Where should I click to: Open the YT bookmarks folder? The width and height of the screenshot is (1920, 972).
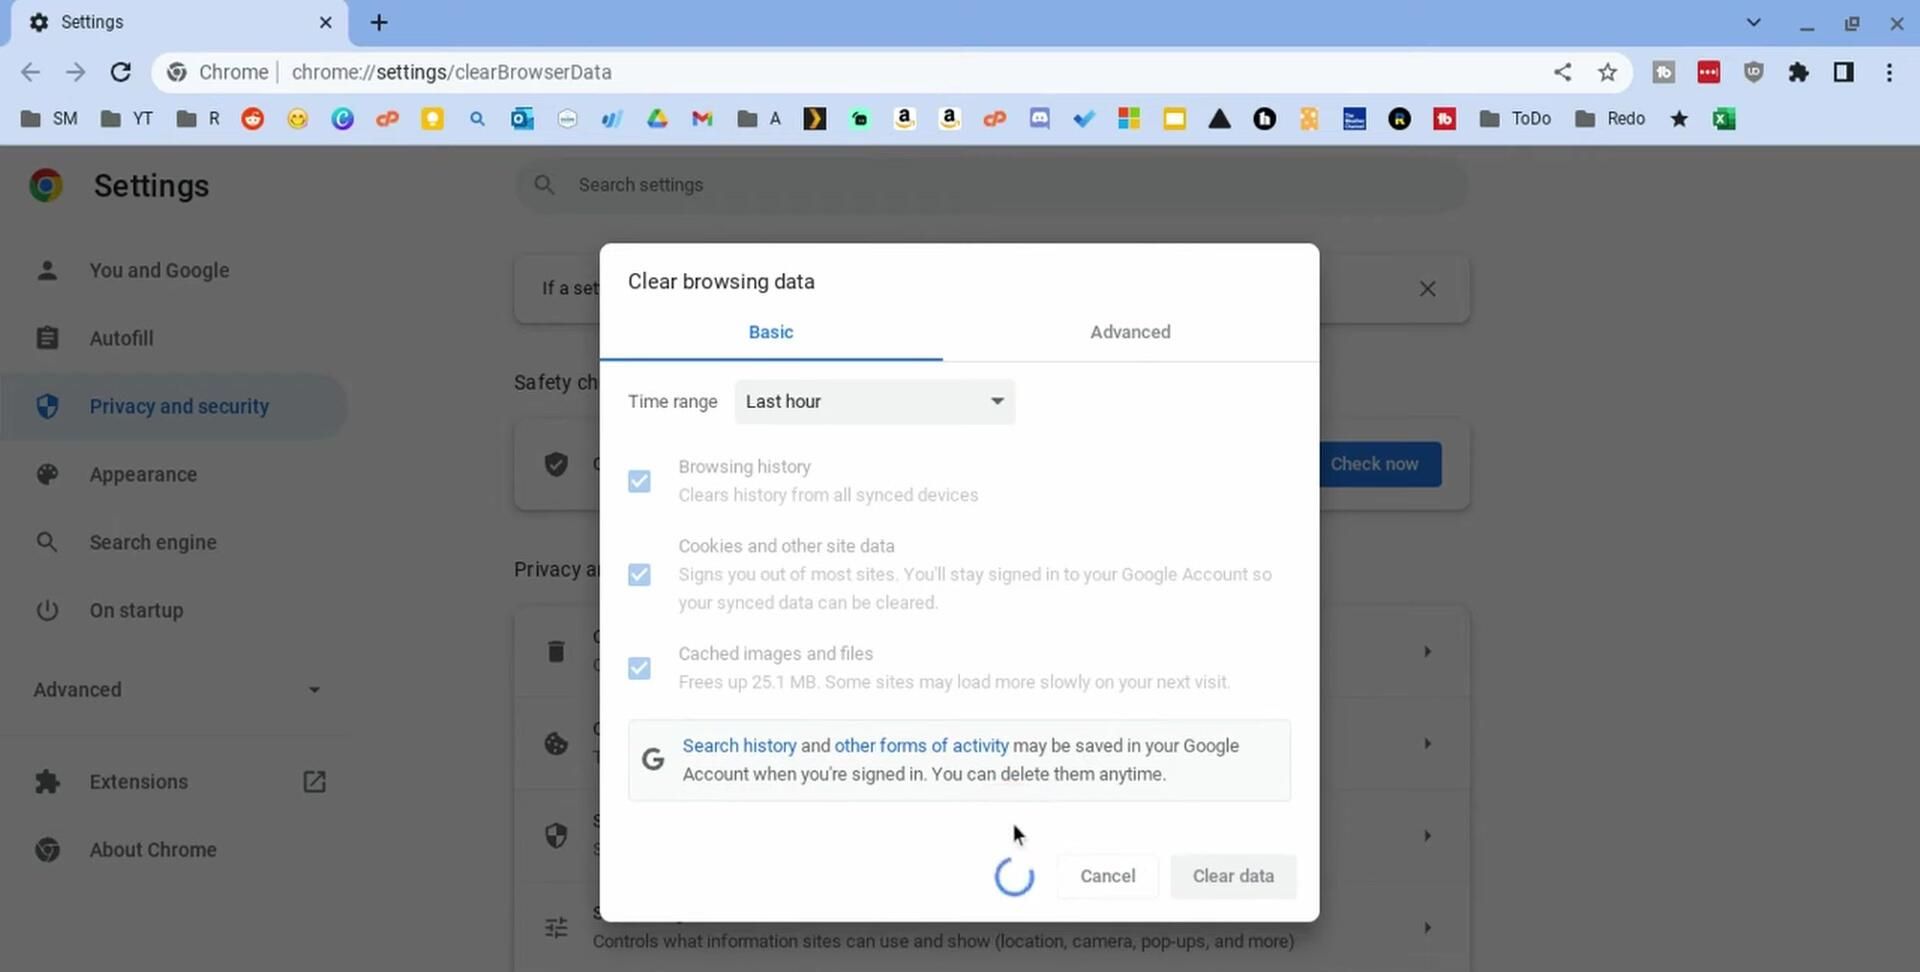click(127, 119)
